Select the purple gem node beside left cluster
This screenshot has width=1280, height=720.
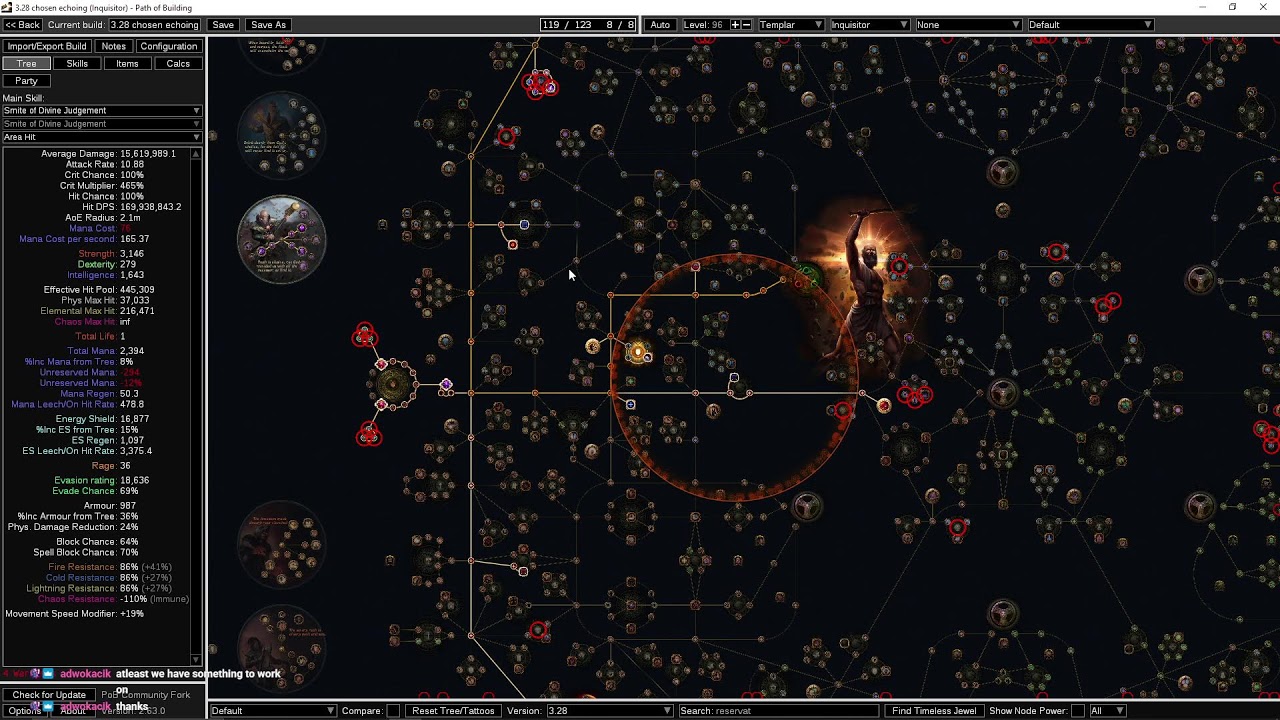(446, 385)
